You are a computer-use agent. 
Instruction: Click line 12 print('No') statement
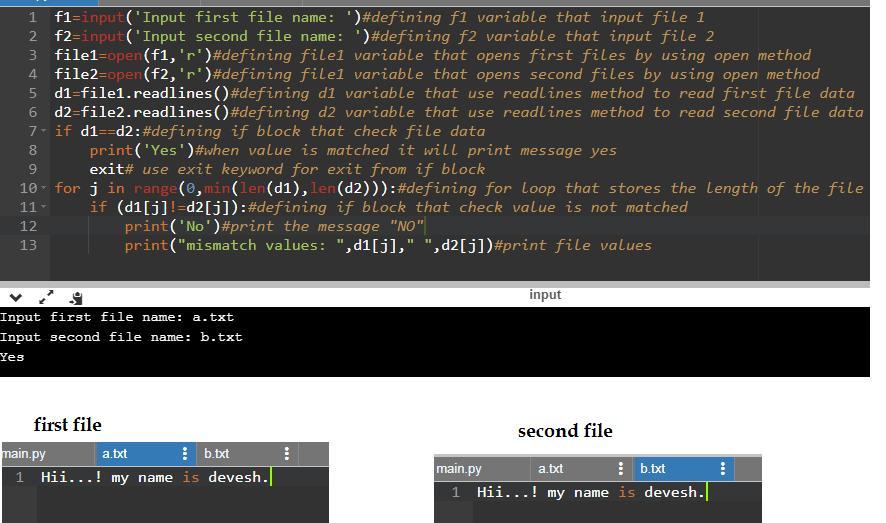click(x=172, y=226)
